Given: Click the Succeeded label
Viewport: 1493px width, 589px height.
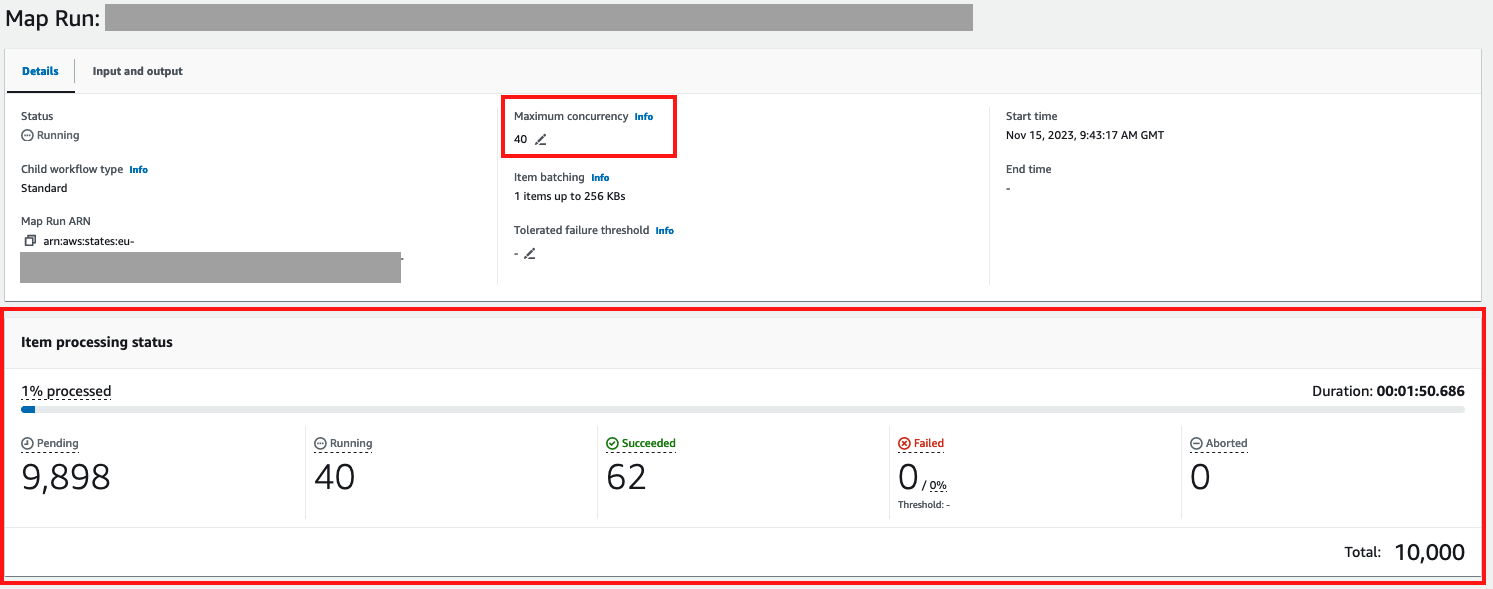Looking at the screenshot, I should point(649,443).
